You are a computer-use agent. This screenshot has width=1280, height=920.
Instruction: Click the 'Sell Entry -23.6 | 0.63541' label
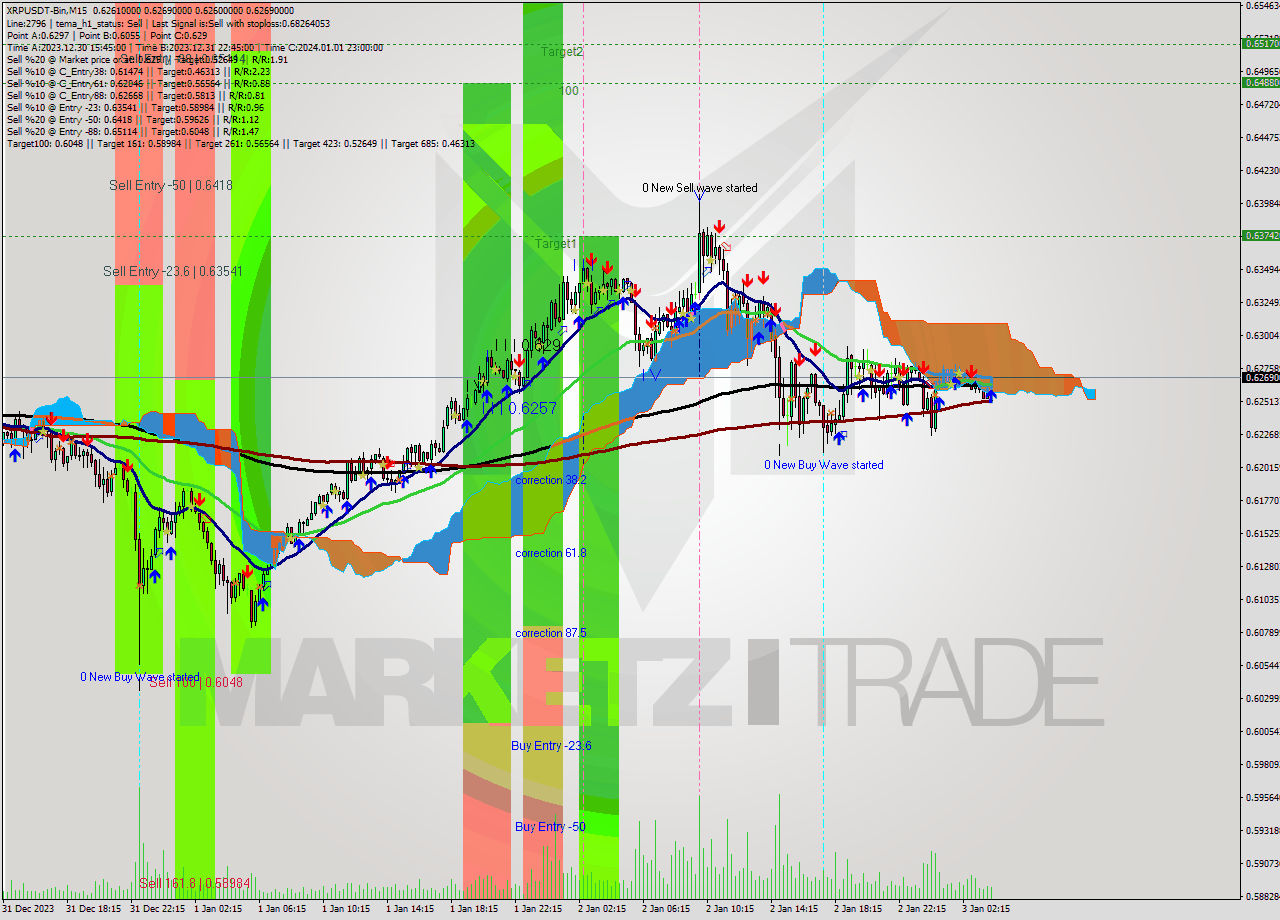173,271
